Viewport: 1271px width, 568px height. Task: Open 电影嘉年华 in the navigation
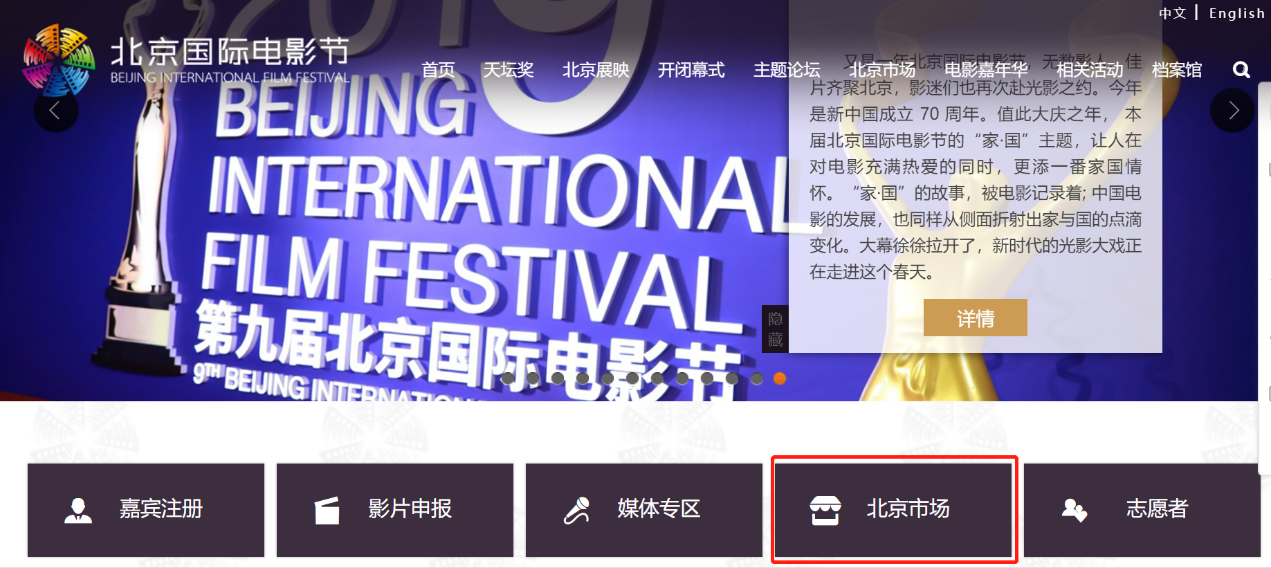[986, 70]
